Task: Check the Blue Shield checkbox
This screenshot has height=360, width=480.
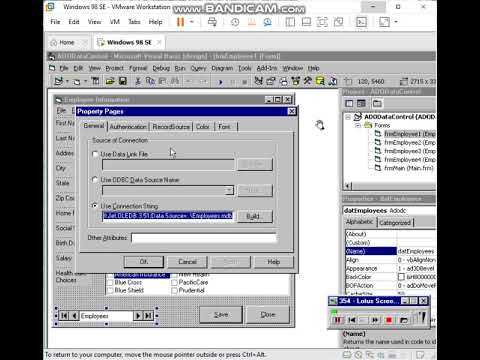Action: pos(110,291)
